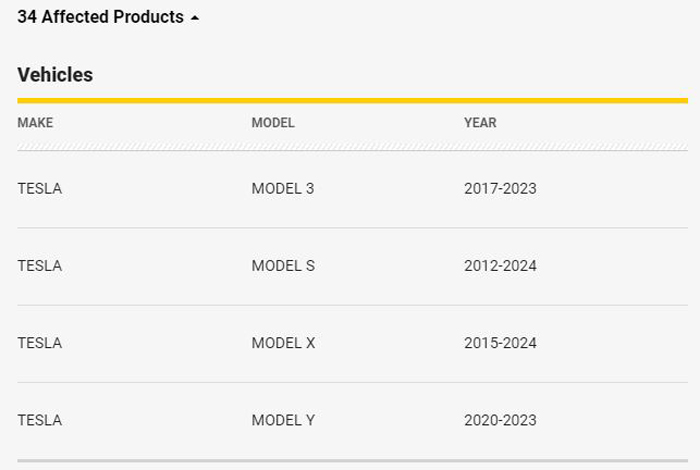This screenshot has width=700, height=470.
Task: Click the MODEL 3 cell
Action: point(283,188)
